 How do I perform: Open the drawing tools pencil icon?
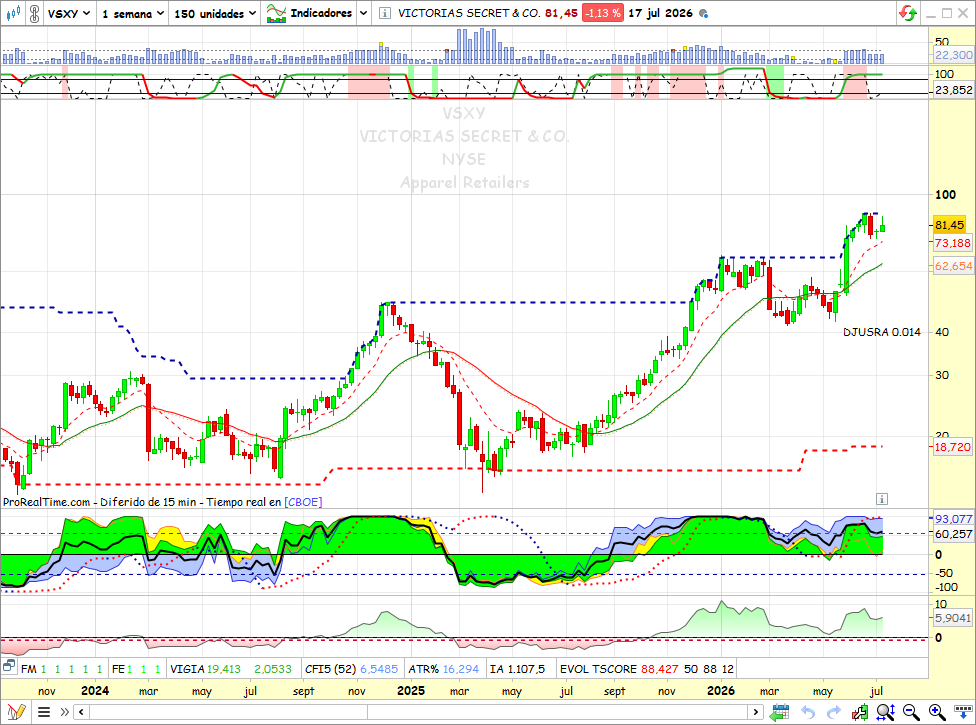pyautogui.click(x=16, y=711)
